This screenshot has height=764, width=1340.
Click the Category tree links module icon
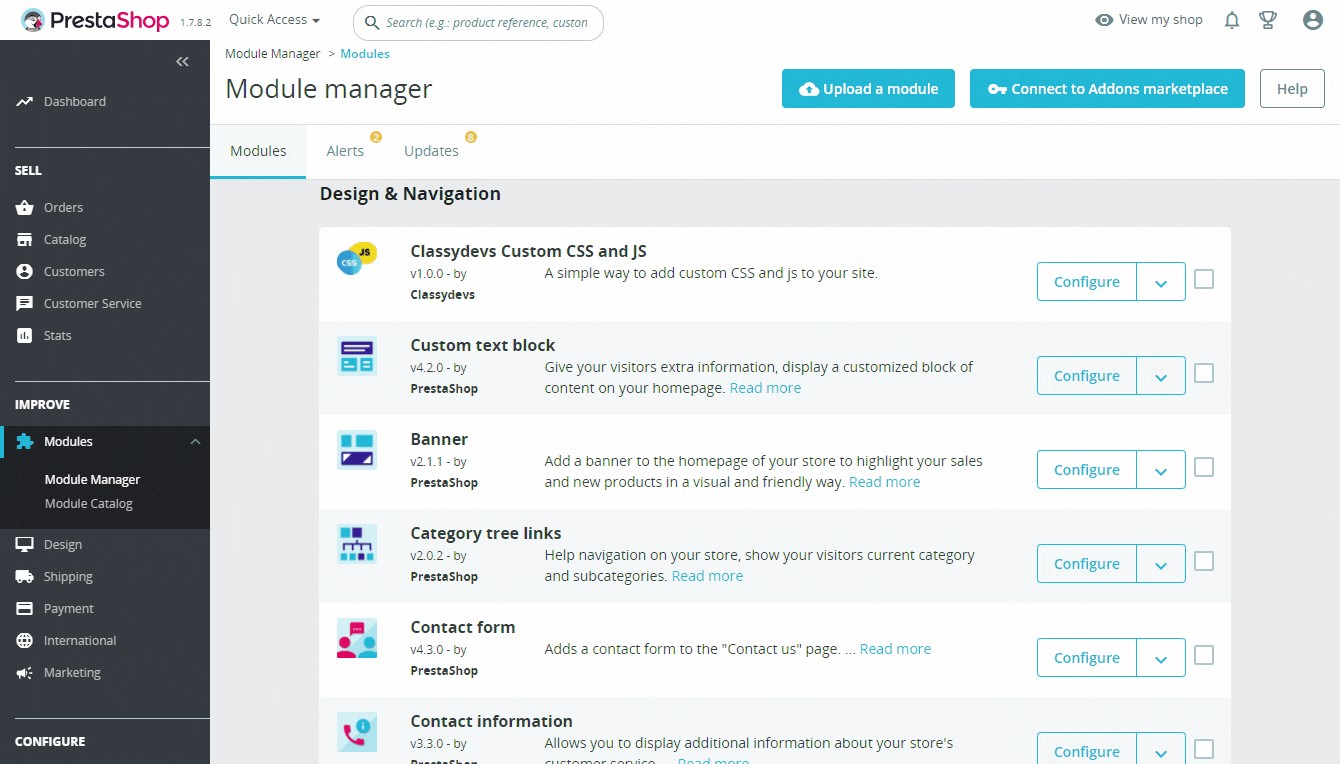click(x=357, y=544)
